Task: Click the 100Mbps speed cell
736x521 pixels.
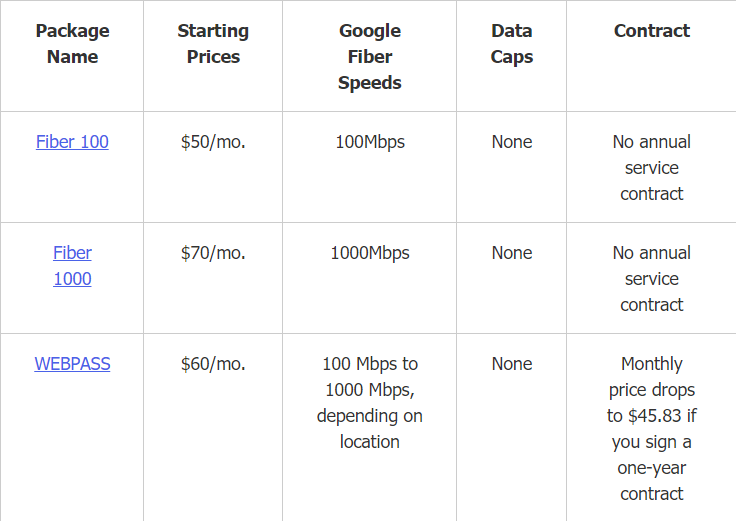Action: [370, 142]
